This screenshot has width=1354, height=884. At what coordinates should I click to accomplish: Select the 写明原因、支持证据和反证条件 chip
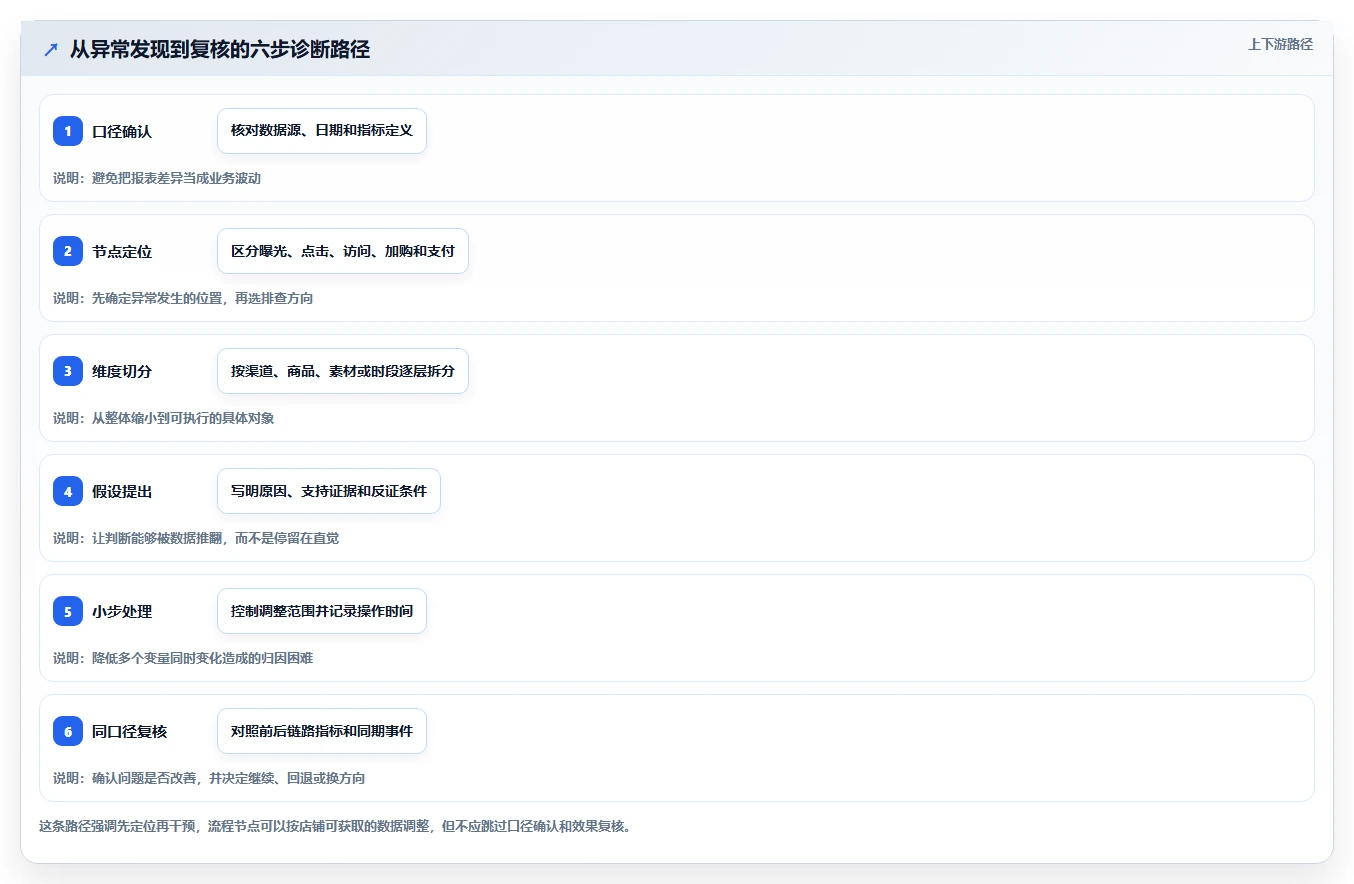[x=329, y=491]
